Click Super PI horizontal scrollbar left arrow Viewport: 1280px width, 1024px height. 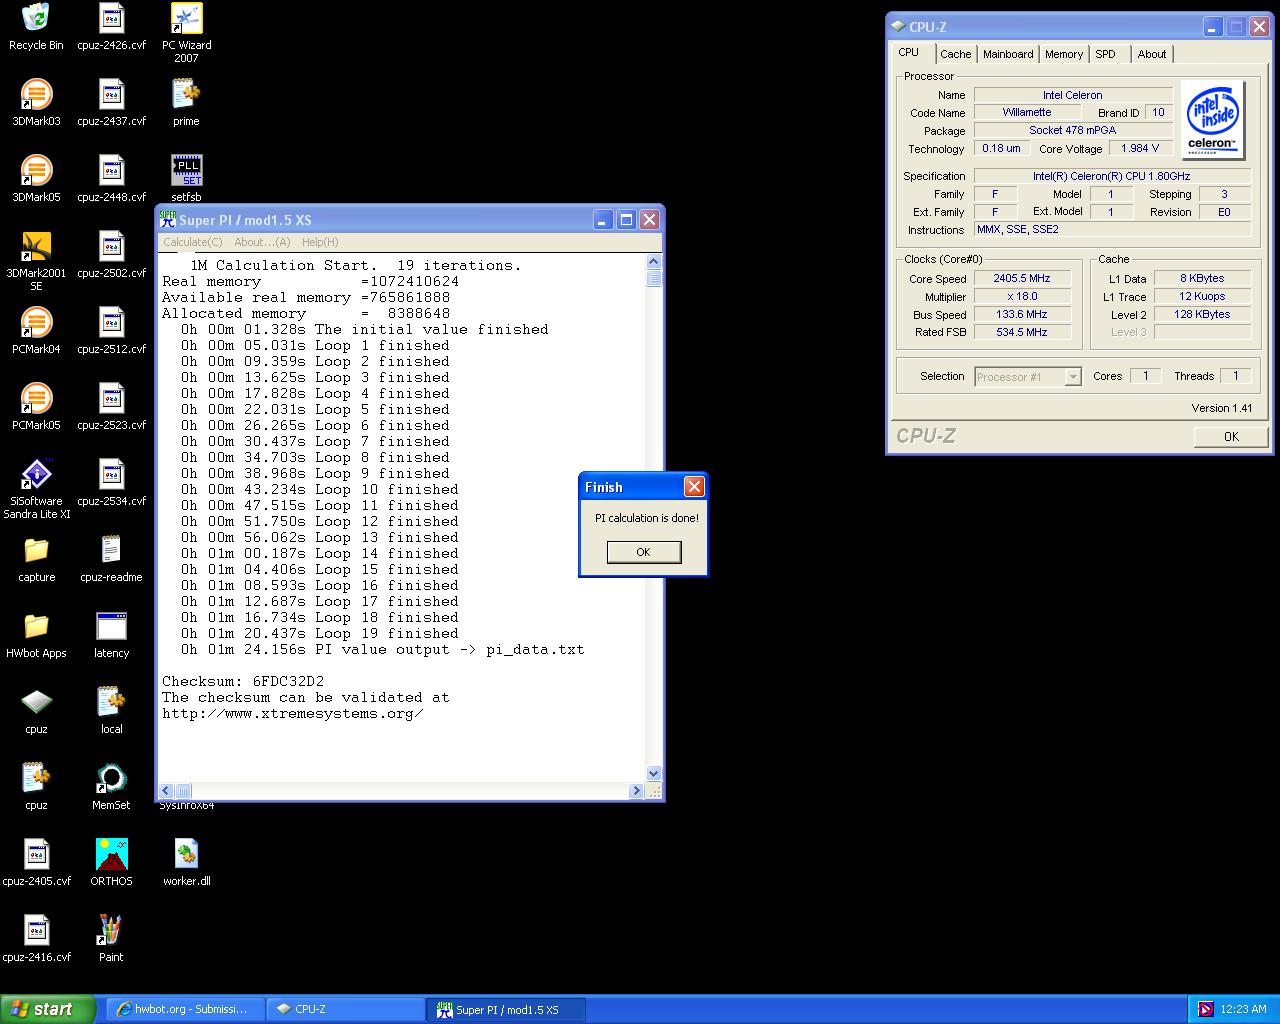(167, 791)
